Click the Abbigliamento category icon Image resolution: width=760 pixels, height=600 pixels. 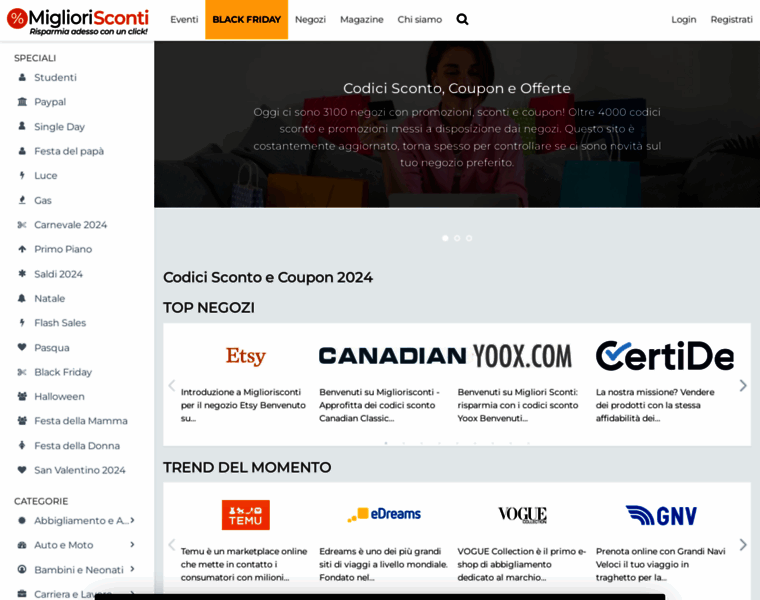(22, 521)
